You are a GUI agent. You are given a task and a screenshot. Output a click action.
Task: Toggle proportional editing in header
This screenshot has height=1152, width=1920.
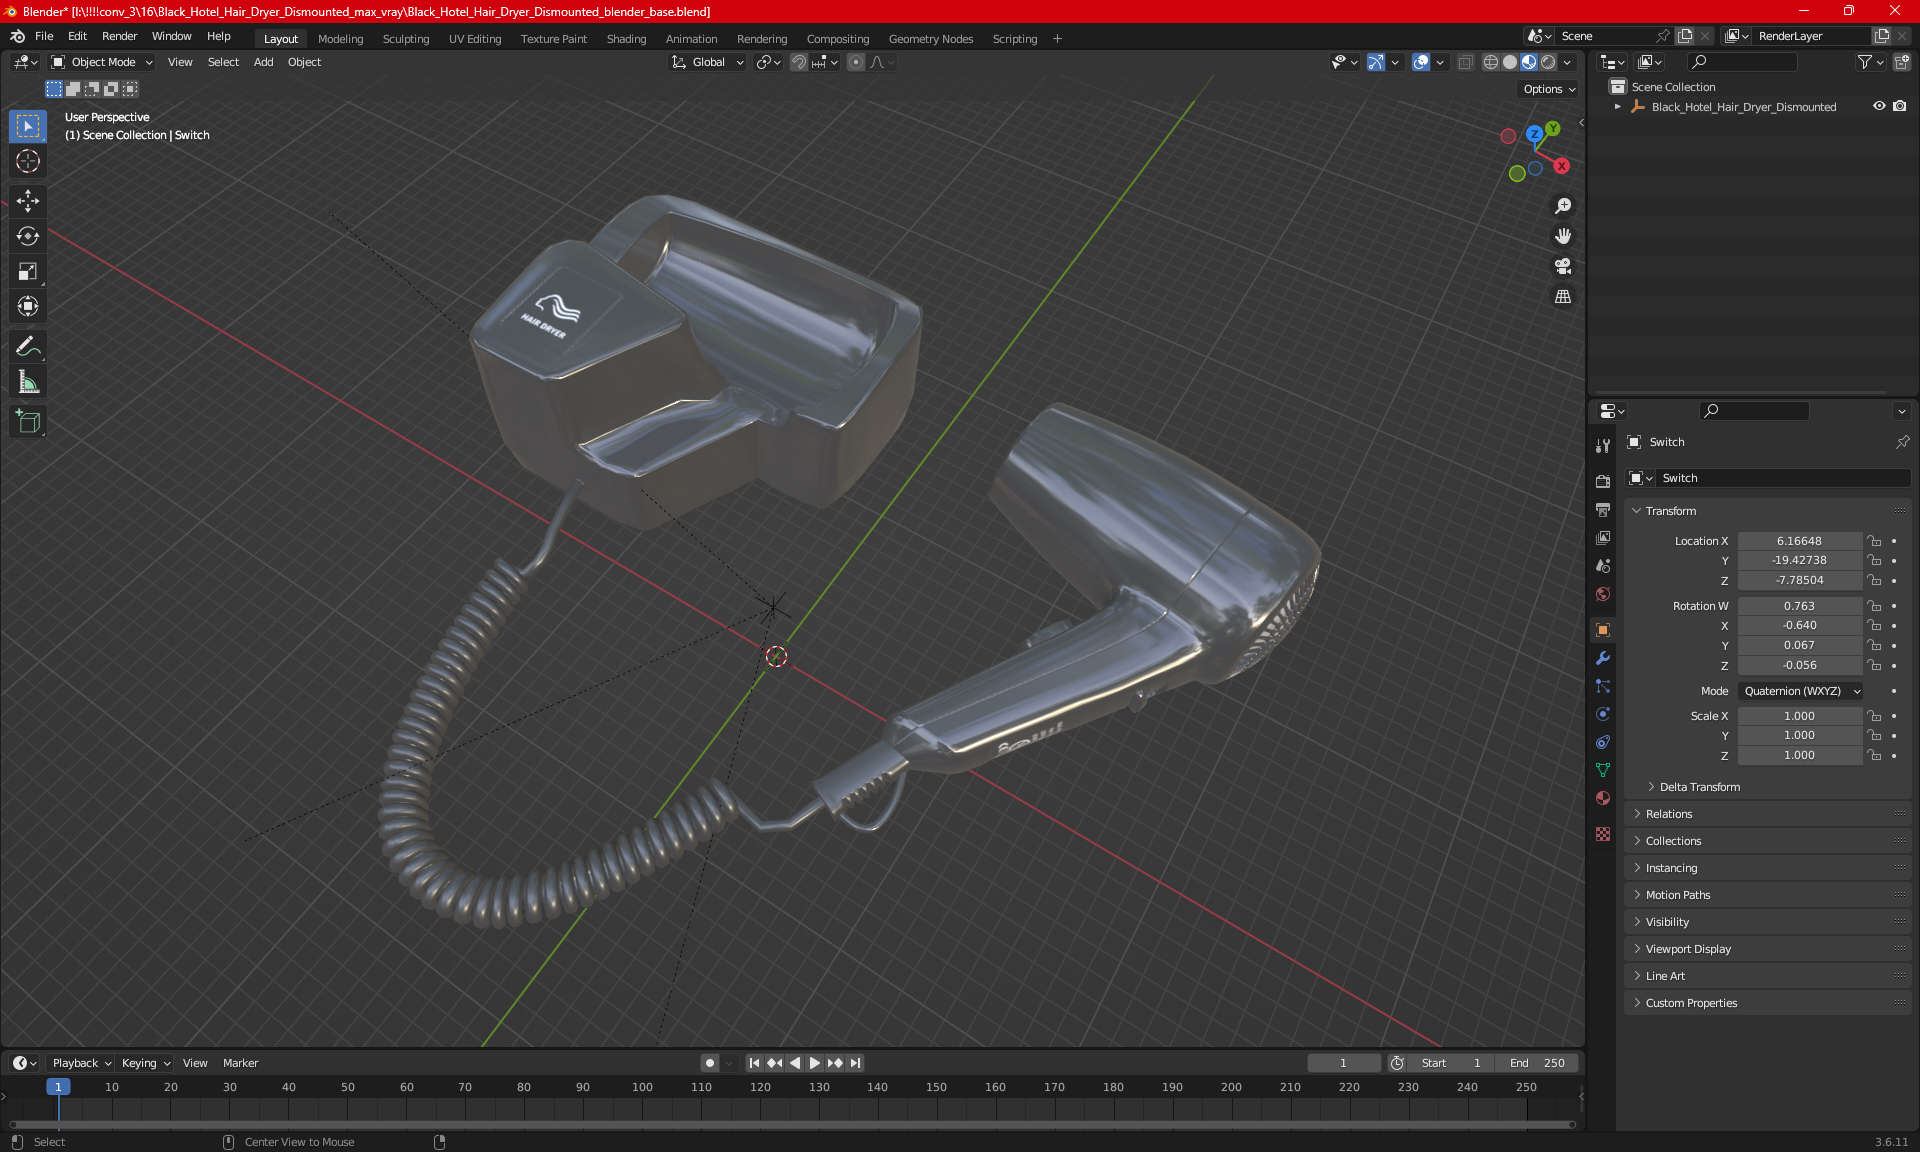click(x=856, y=62)
